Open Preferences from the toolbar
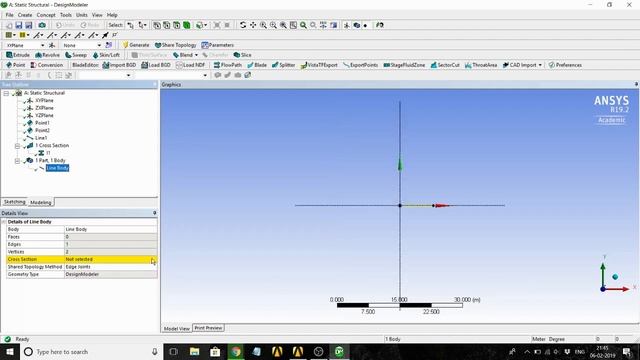The image size is (640, 360). [x=565, y=65]
